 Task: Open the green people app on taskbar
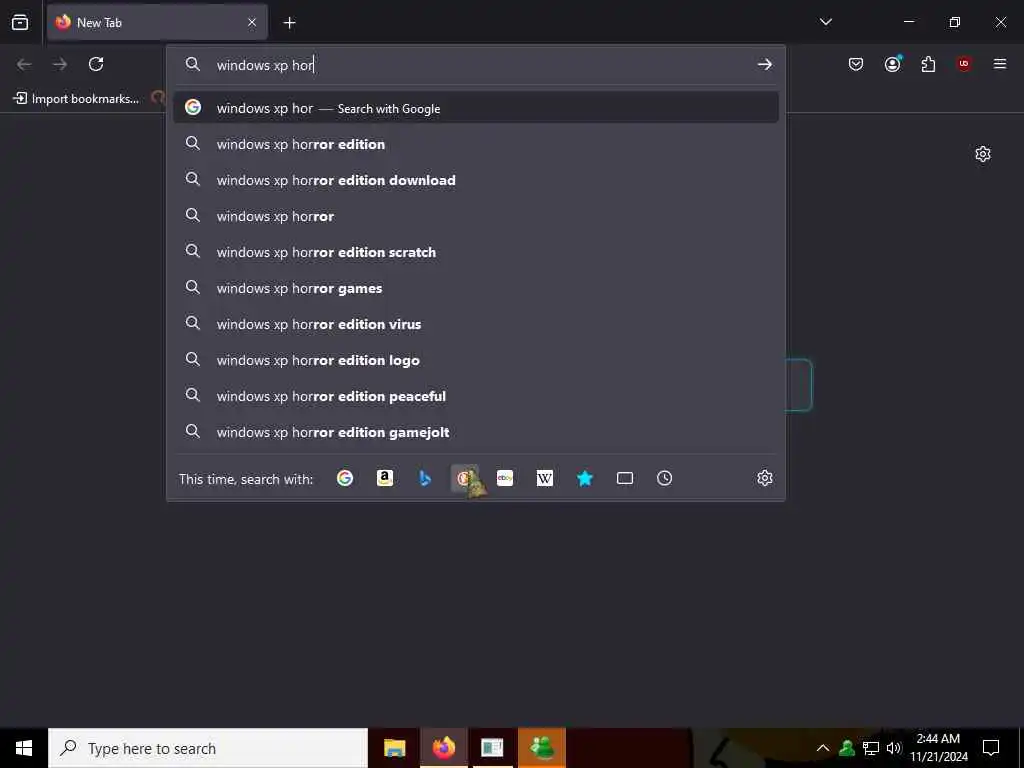tap(542, 748)
